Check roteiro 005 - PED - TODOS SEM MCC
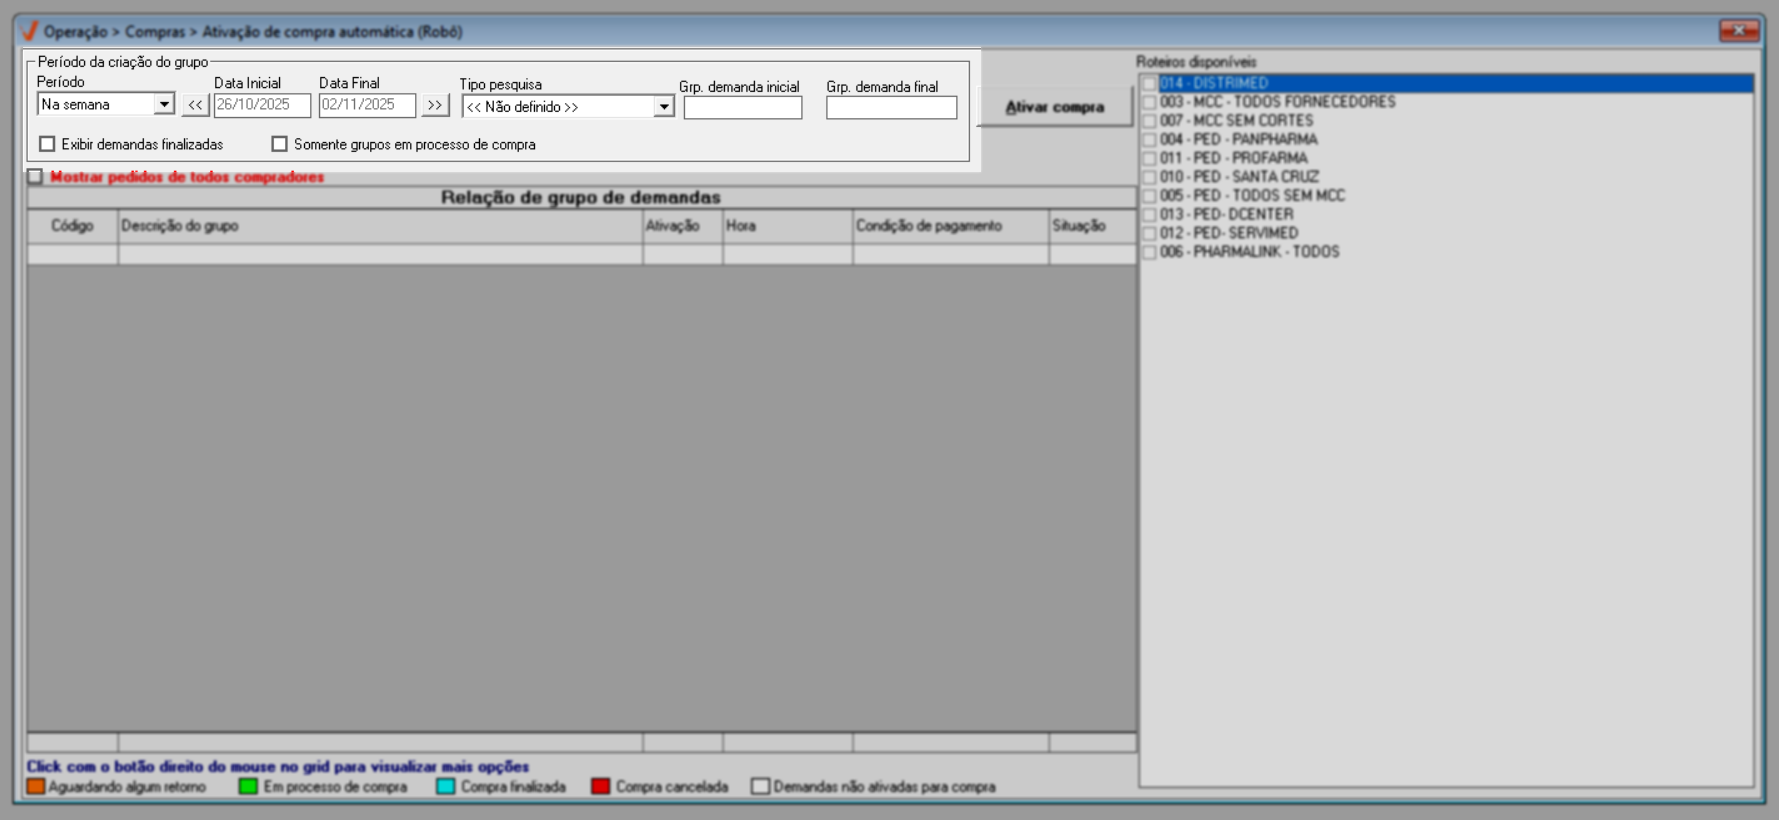1779x820 pixels. (1150, 196)
